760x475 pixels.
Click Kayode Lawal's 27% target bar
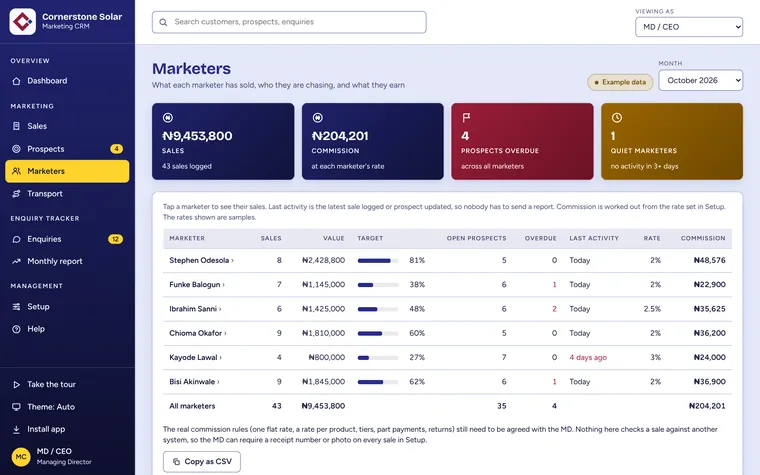point(378,358)
